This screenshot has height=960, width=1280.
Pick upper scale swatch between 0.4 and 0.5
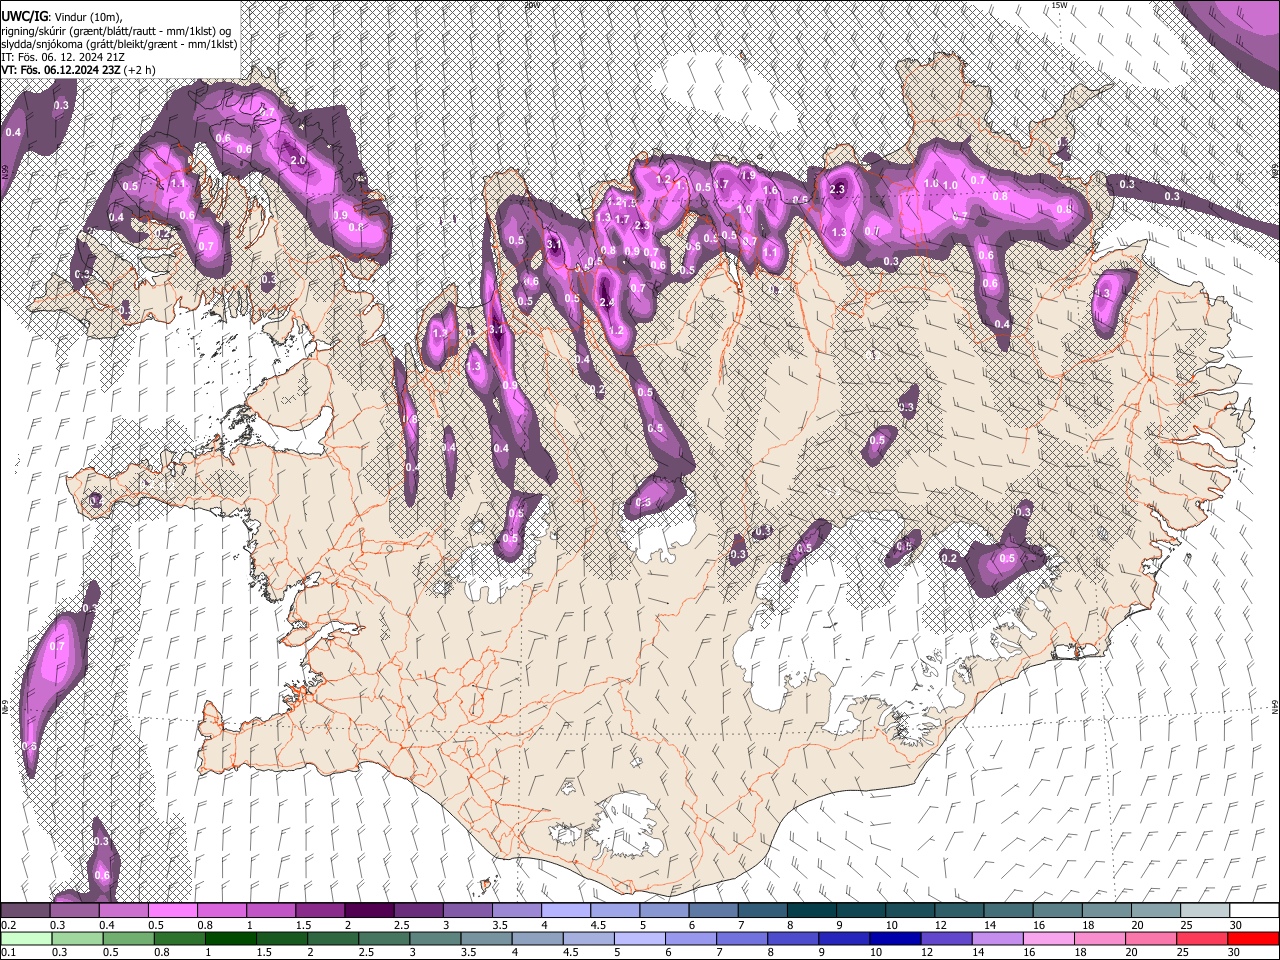(123, 911)
